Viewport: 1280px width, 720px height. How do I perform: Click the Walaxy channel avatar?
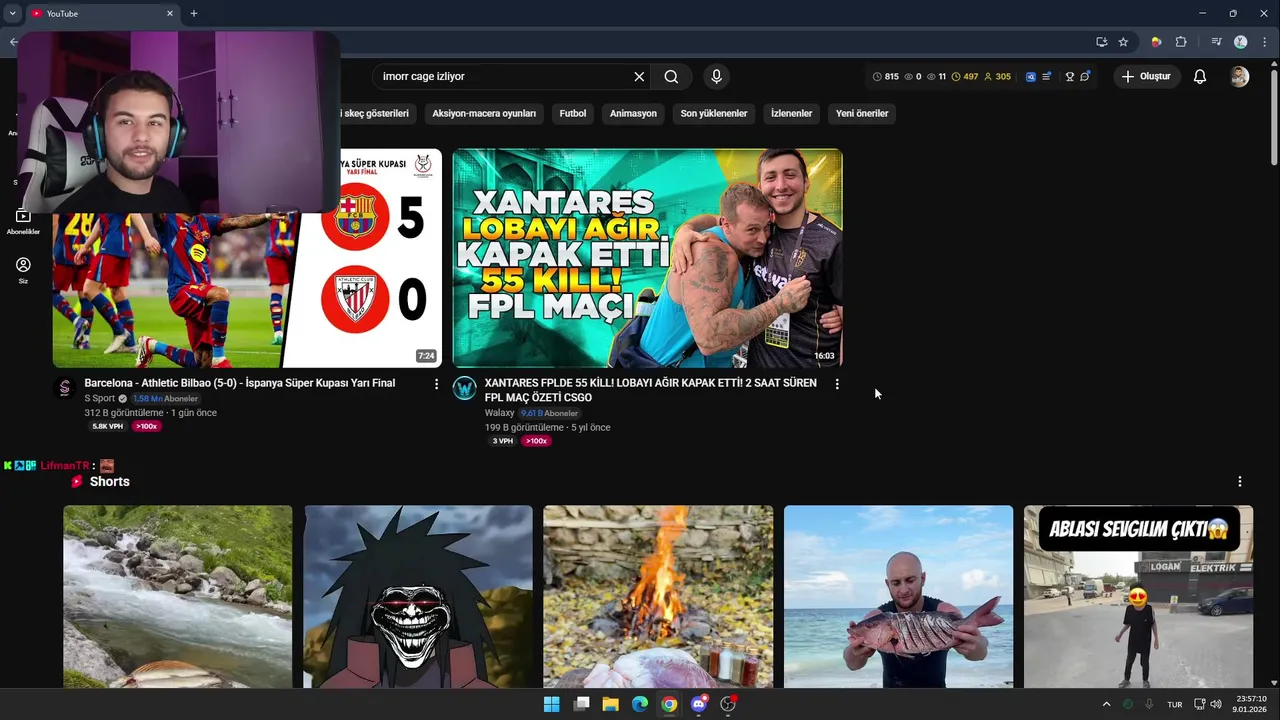464,389
